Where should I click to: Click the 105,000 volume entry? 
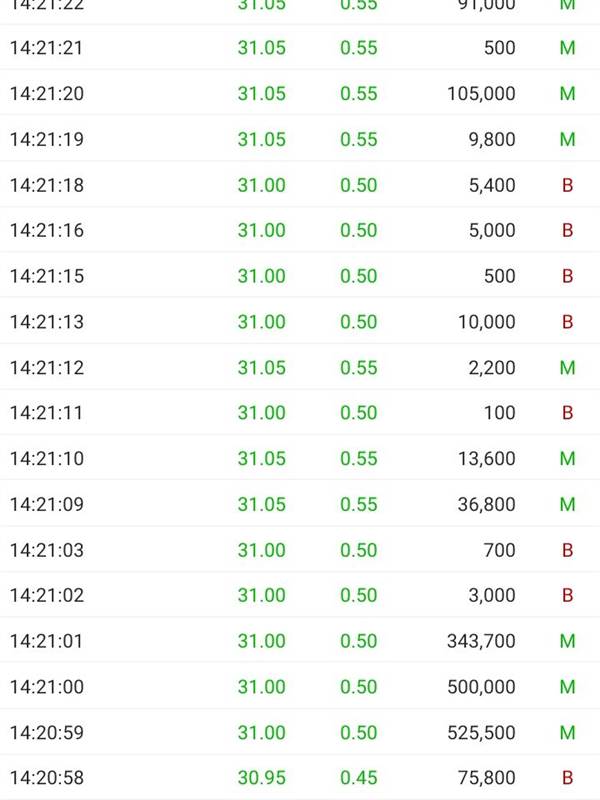tap(481, 93)
